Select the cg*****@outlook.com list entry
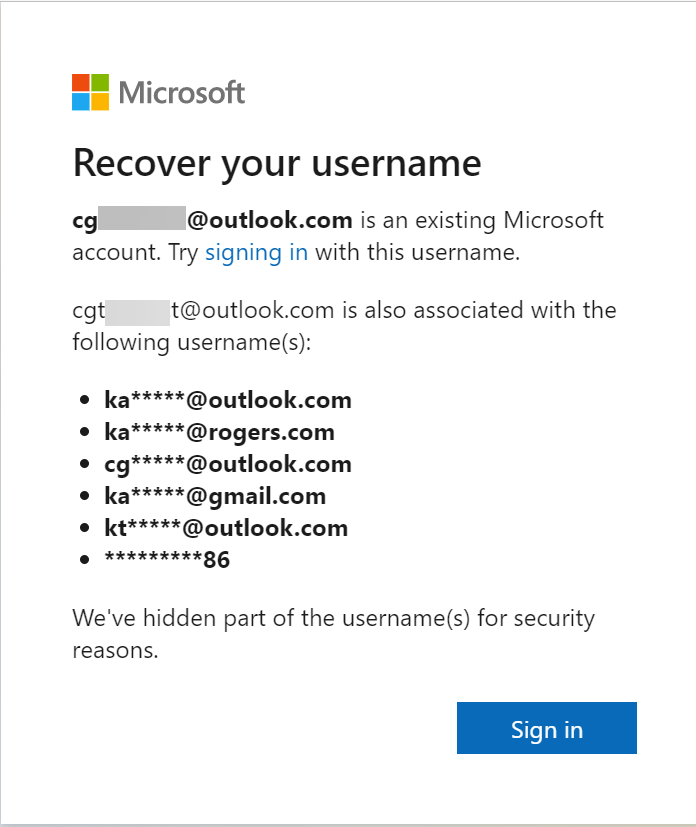Screen dimensions: 696x827 pyautogui.click(x=228, y=464)
